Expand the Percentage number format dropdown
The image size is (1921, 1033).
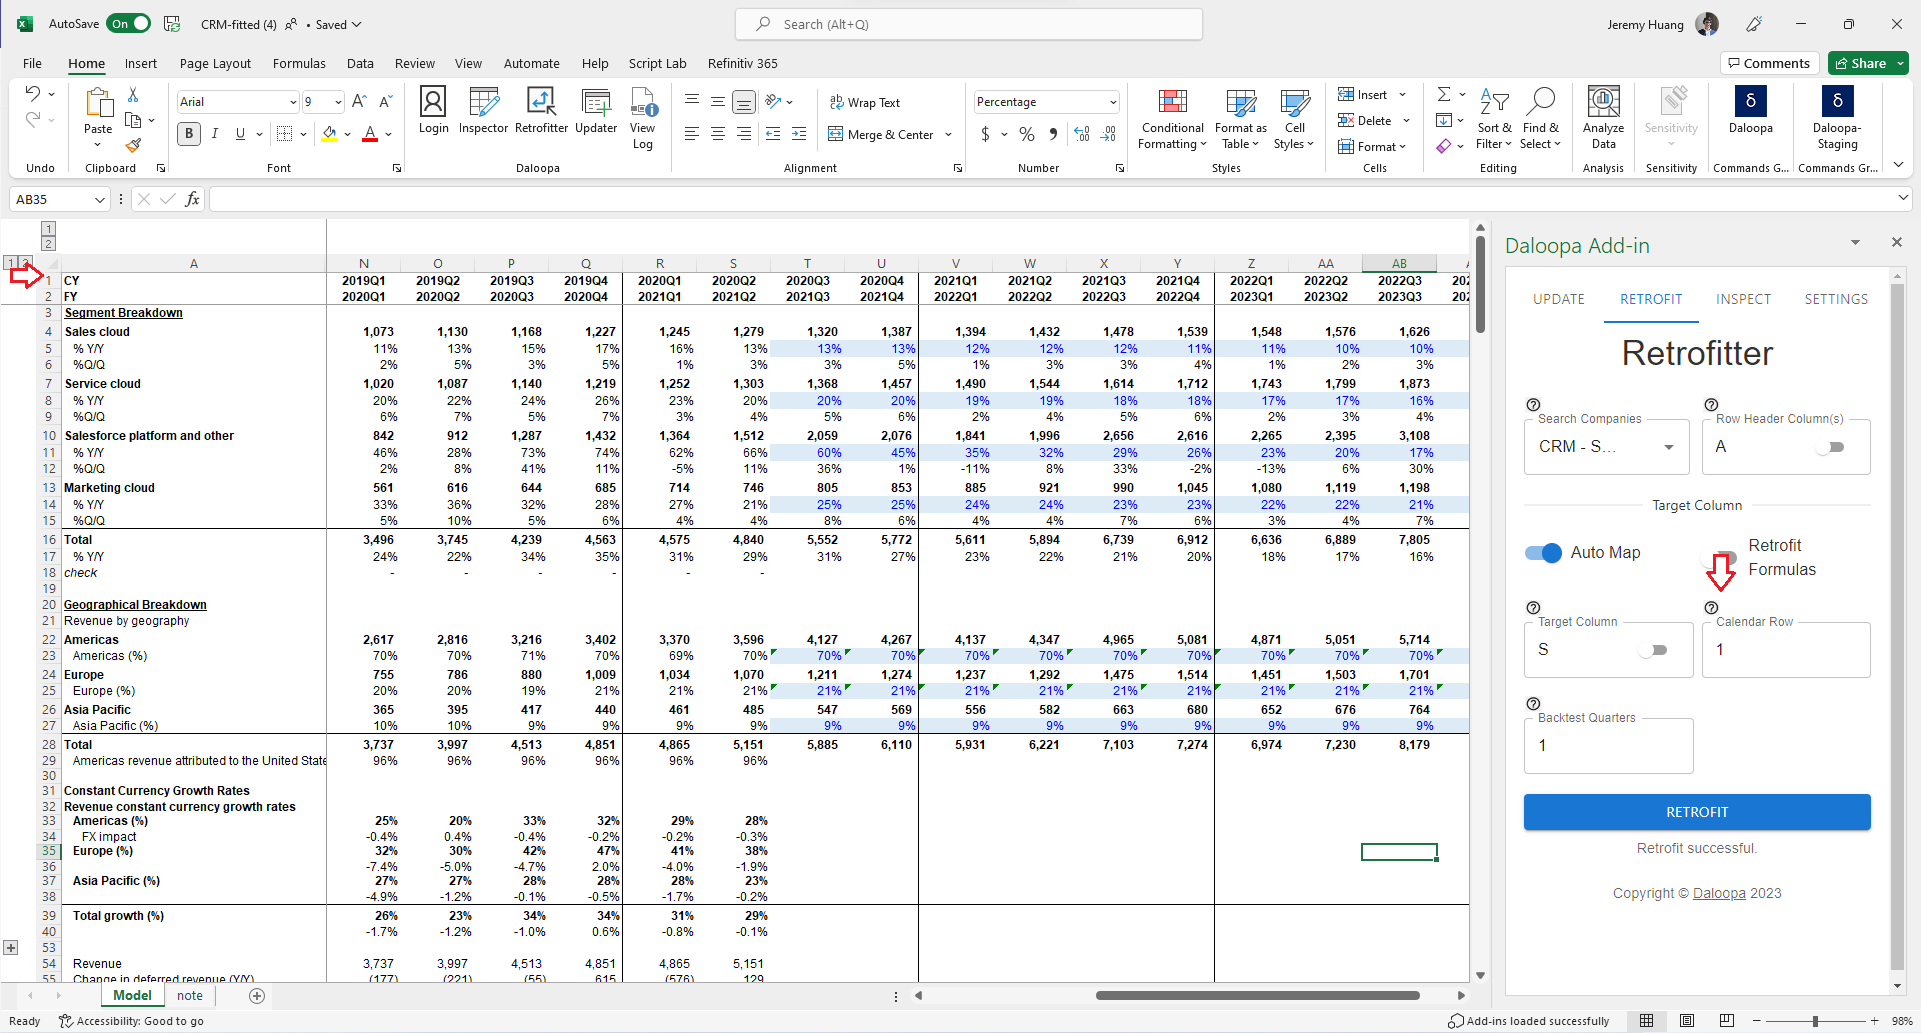(1112, 102)
